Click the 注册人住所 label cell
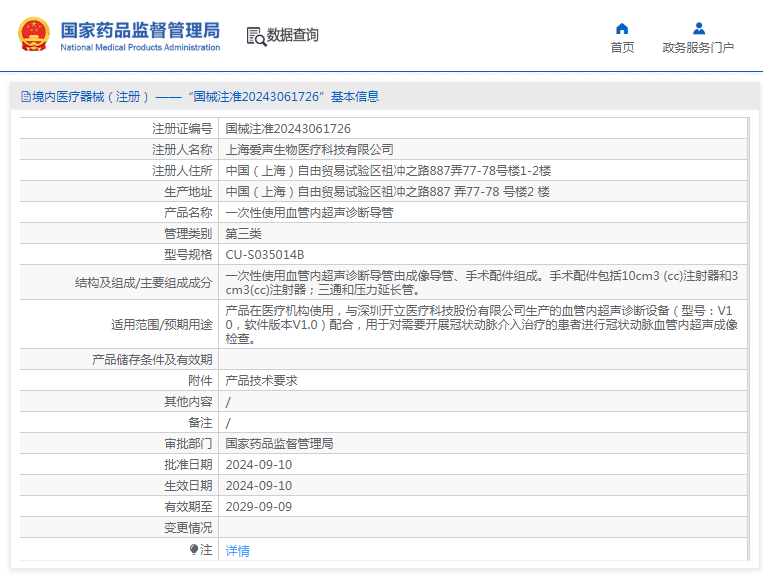The height and width of the screenshot is (581, 763). 119,170
